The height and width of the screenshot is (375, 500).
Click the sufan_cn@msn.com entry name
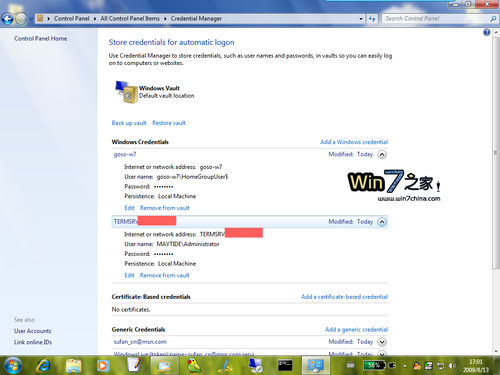tap(140, 342)
